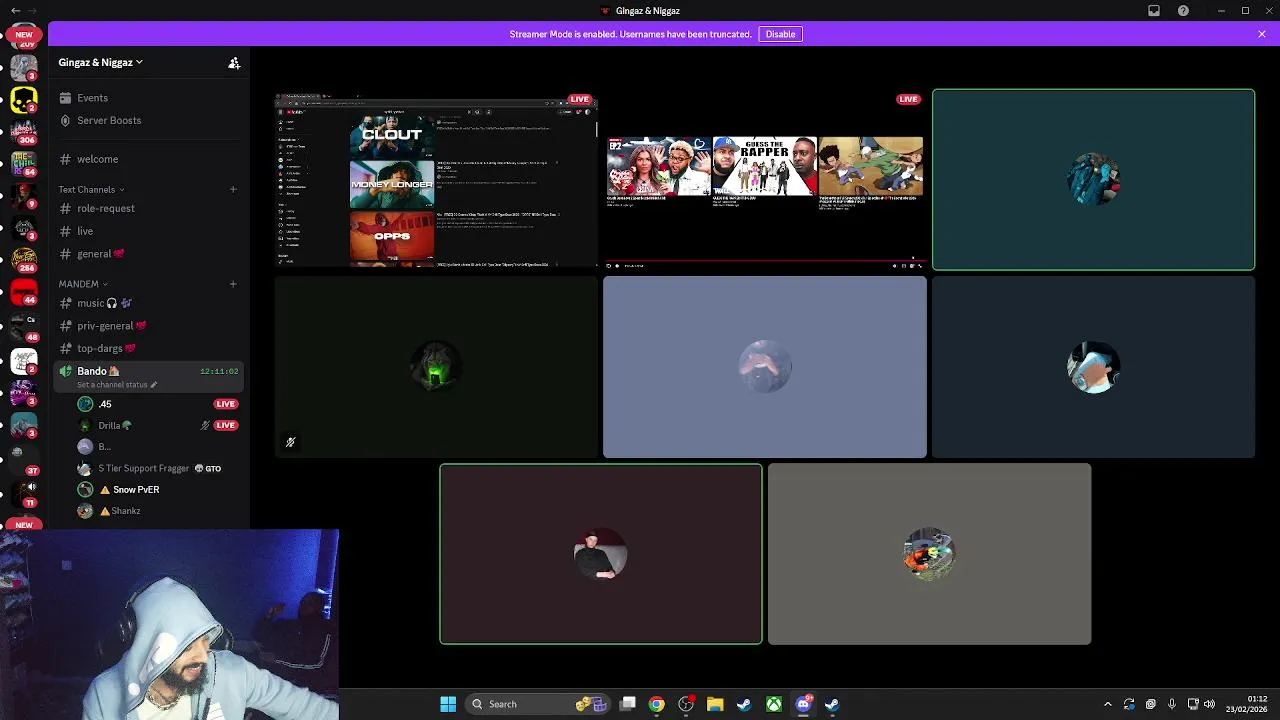Open the general text channel
The image size is (1280, 720).
pos(148,254)
